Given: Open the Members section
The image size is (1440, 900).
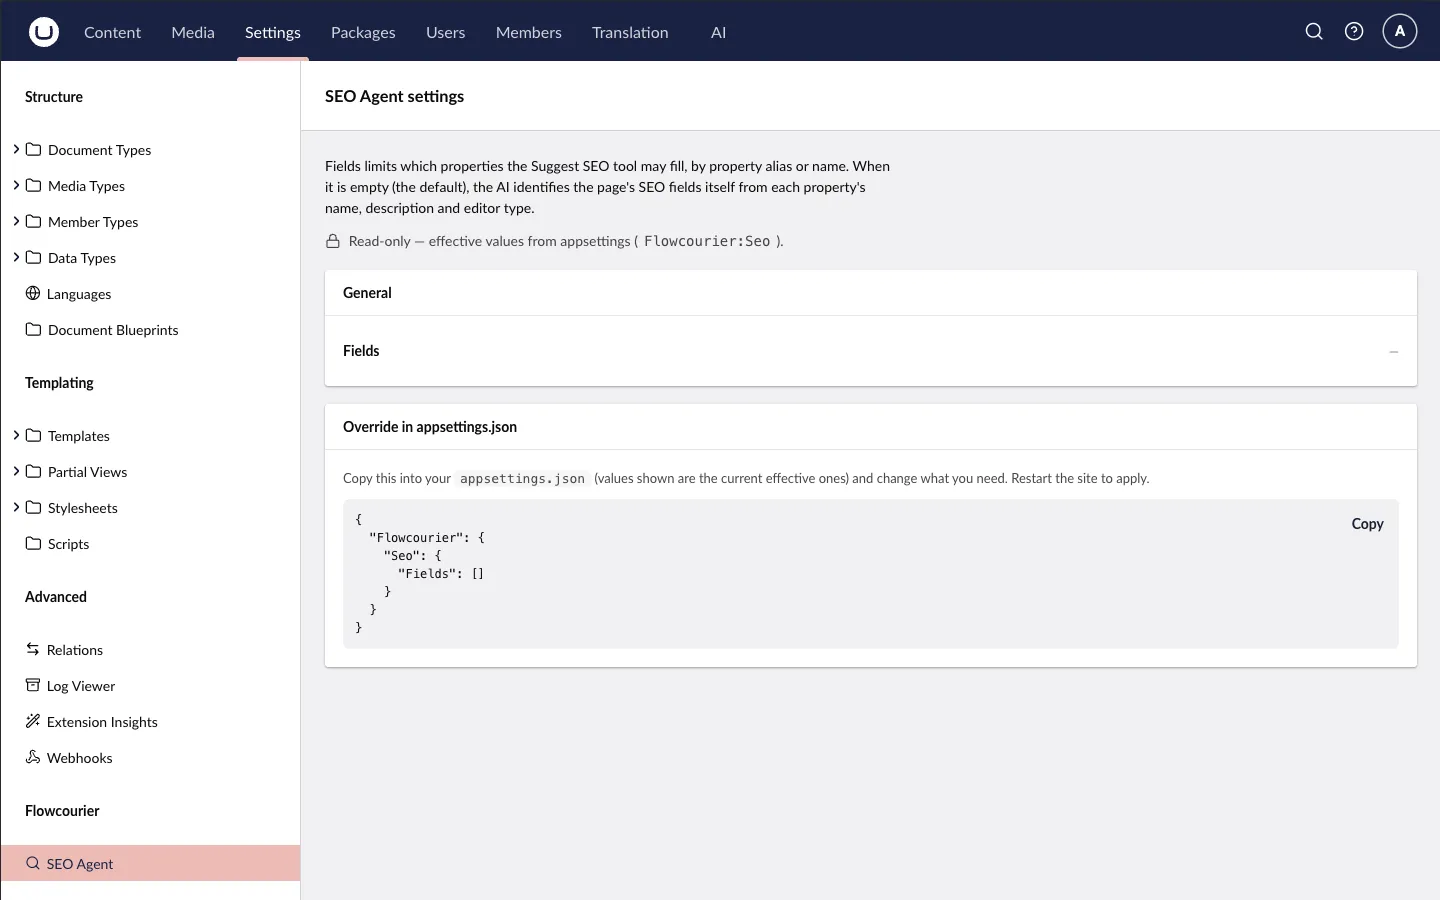Looking at the screenshot, I should 529,32.
